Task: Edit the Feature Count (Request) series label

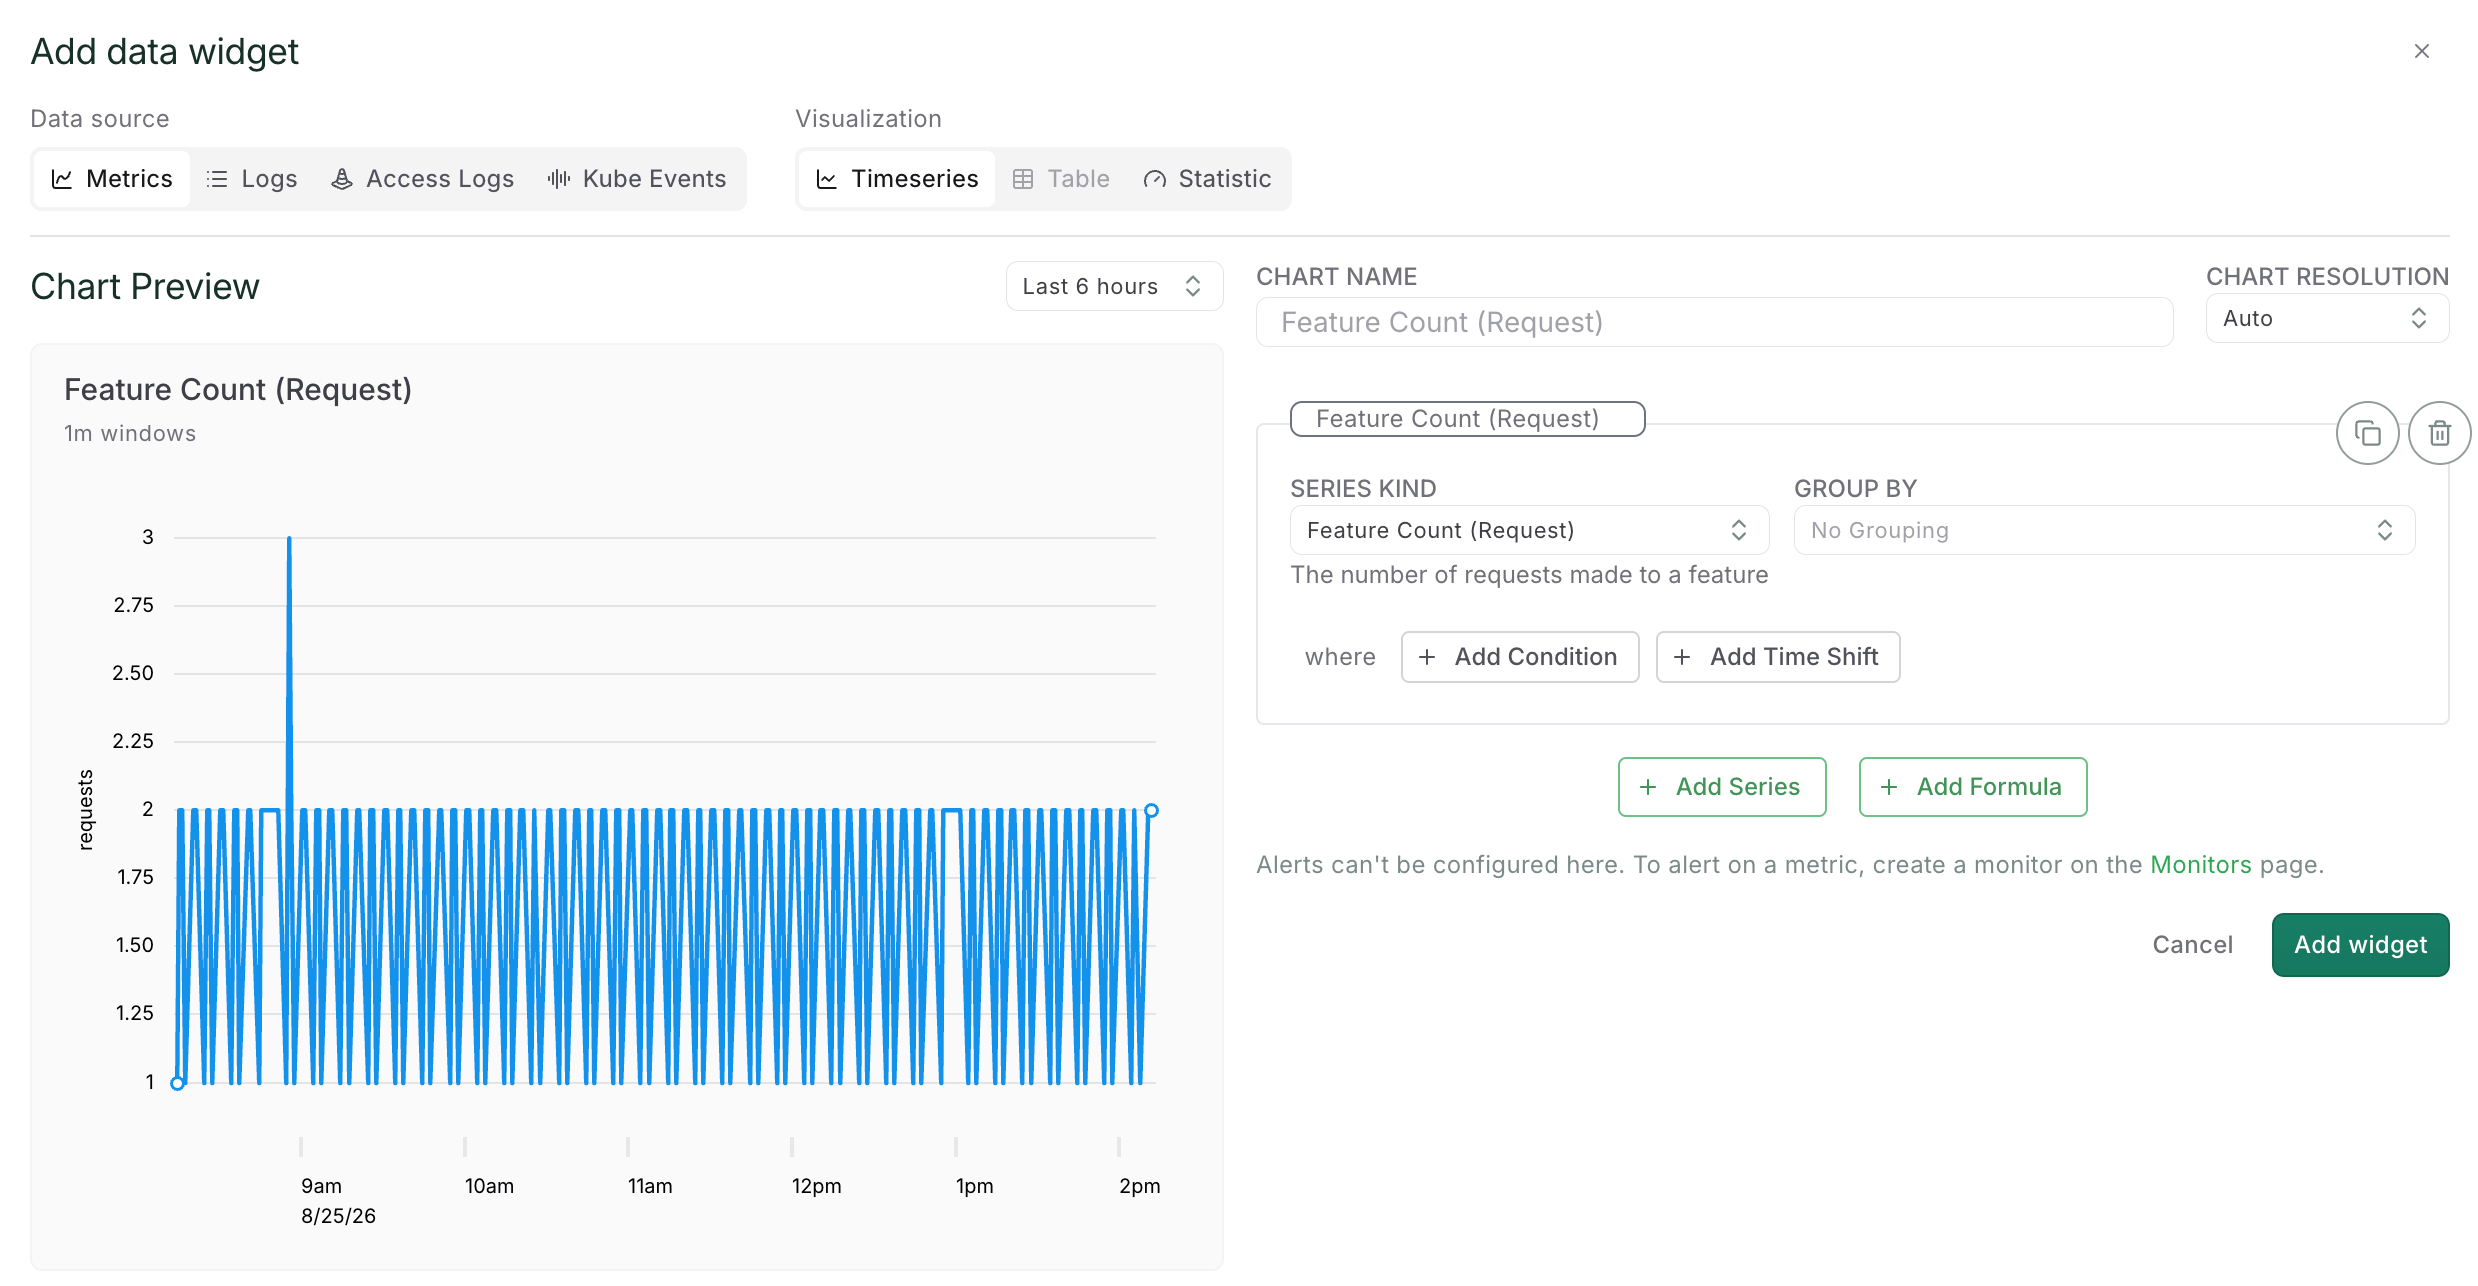Action: coord(1467,419)
